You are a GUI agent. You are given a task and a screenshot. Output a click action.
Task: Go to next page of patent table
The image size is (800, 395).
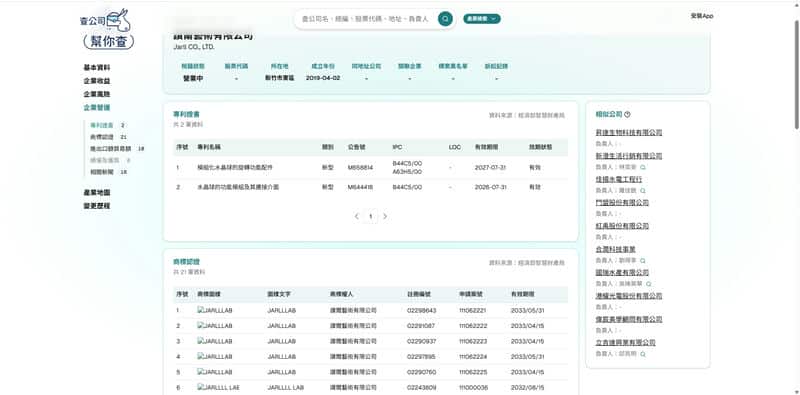tap(385, 216)
